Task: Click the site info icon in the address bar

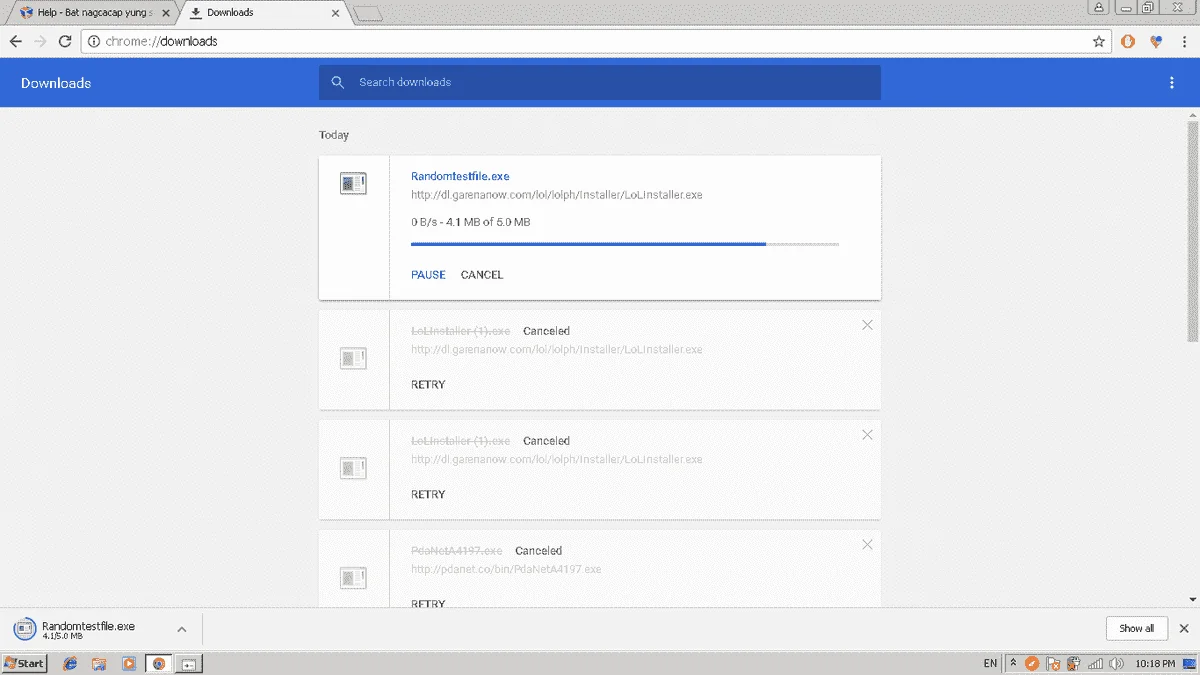Action: [94, 42]
